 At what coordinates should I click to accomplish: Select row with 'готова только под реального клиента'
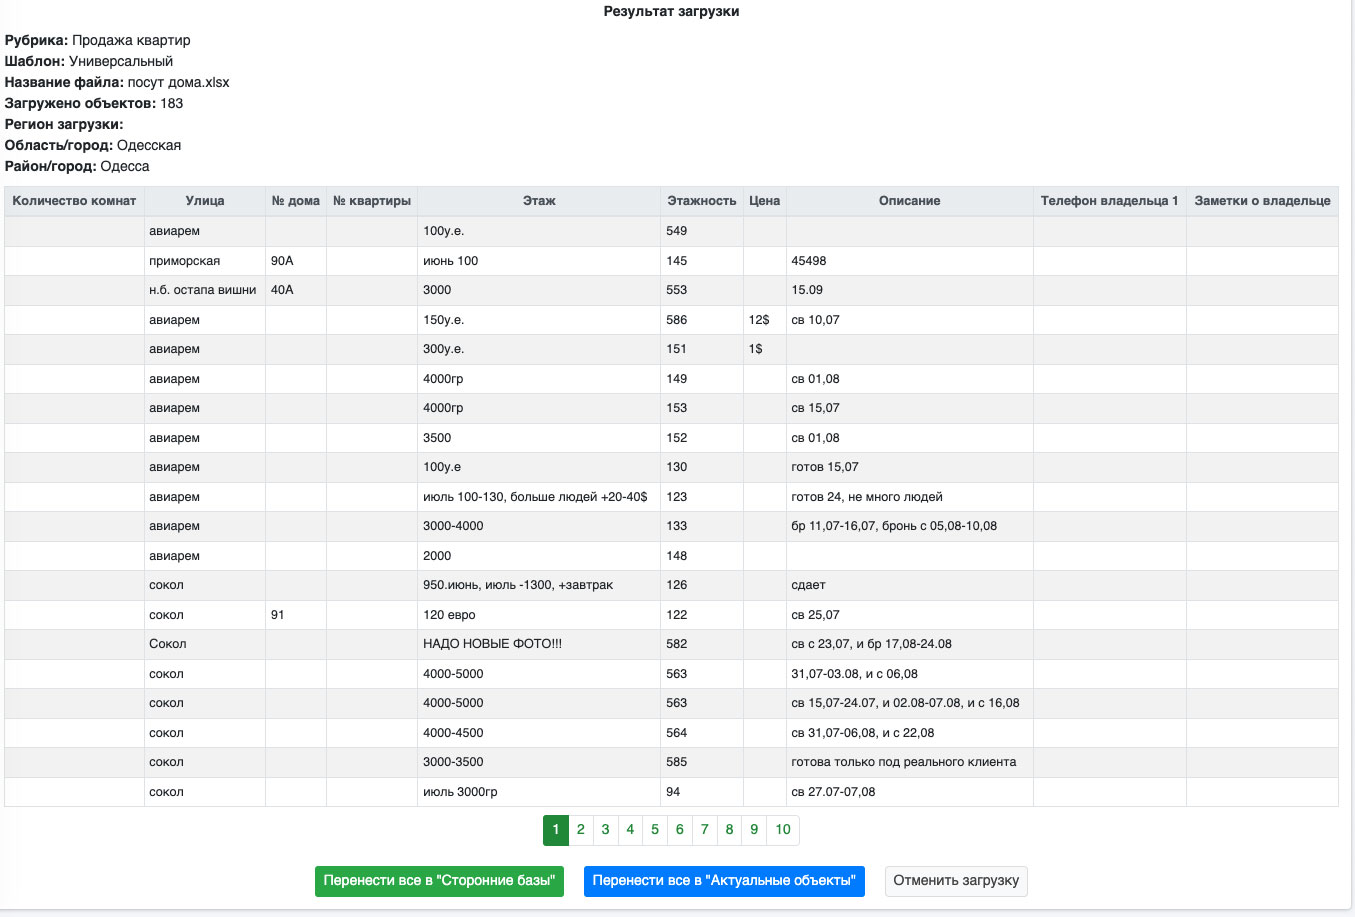pos(904,762)
